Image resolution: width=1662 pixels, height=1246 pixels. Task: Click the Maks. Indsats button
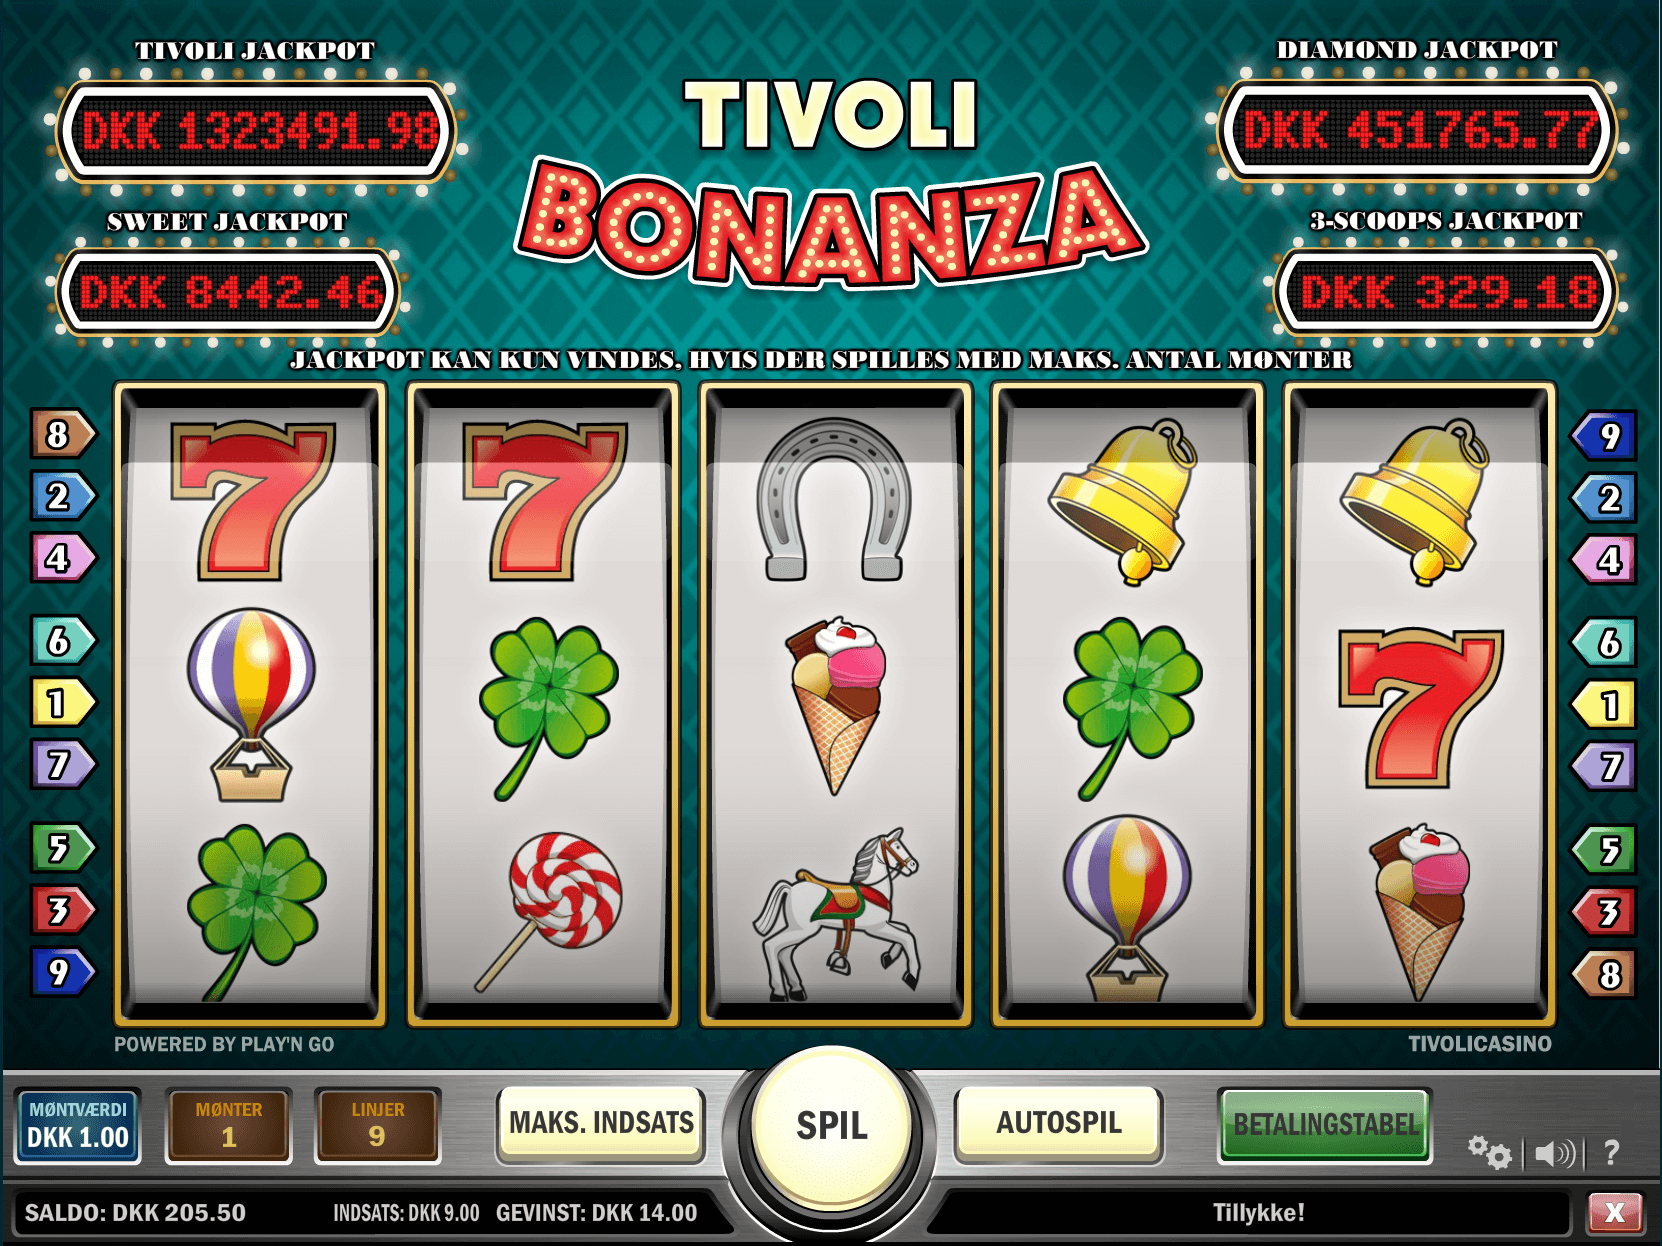coord(601,1124)
